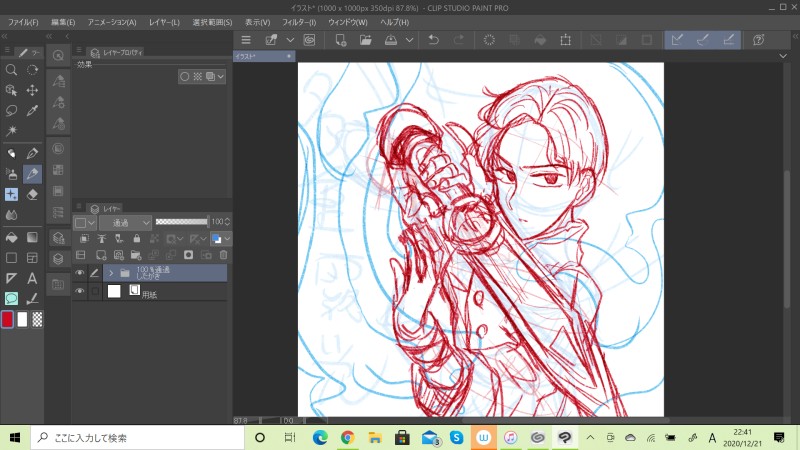This screenshot has width=800, height=450.
Task: Click the New raster layer icon
Action: pyautogui.click(x=101, y=255)
